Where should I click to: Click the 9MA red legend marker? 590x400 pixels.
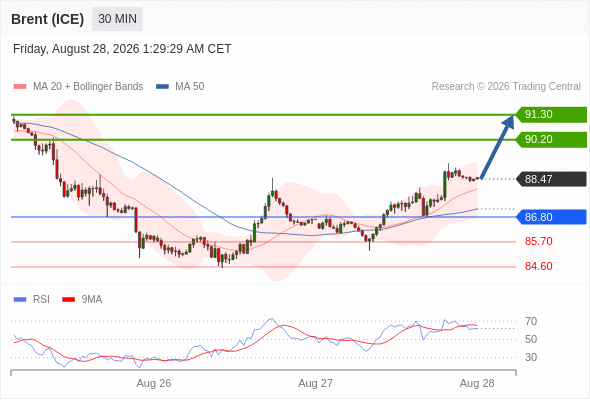coord(68,300)
